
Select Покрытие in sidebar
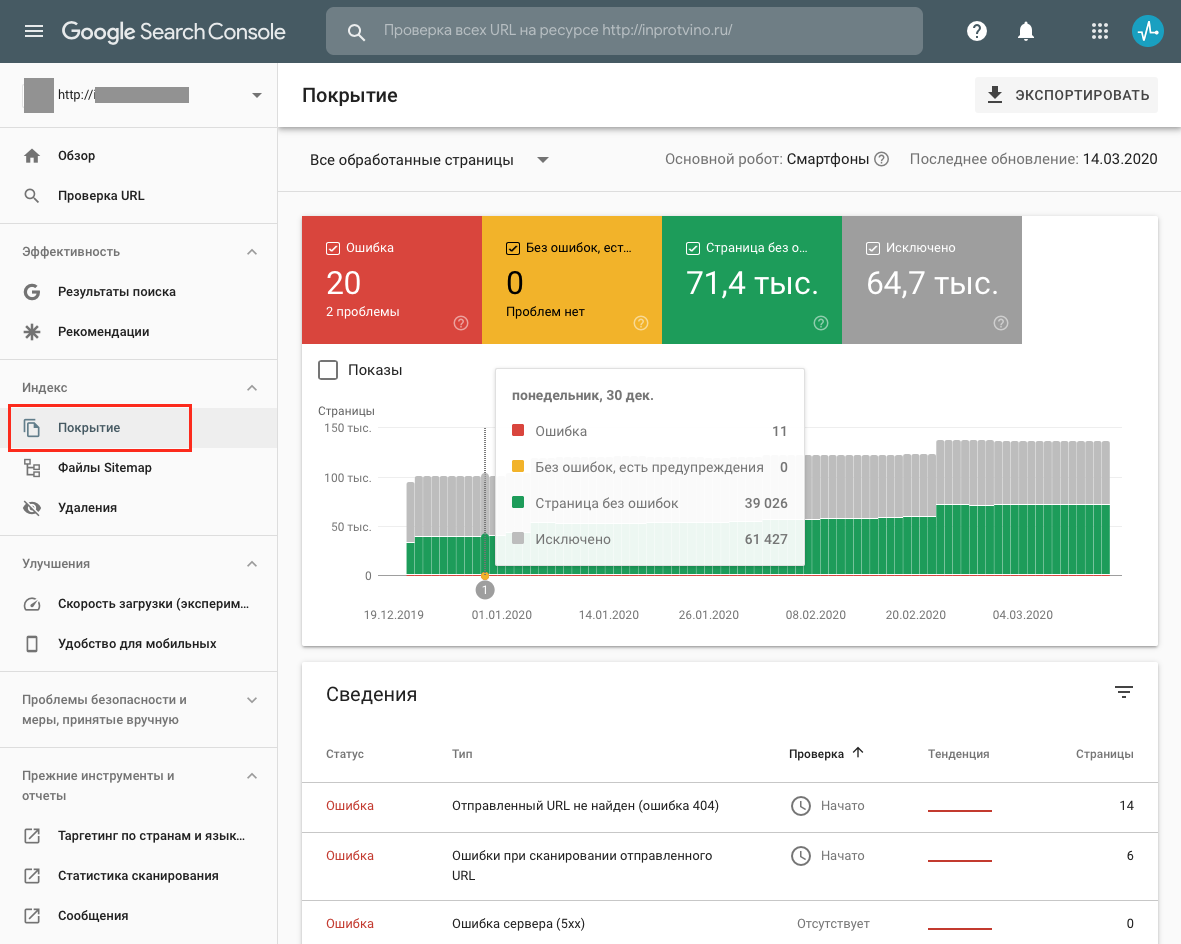139,428
